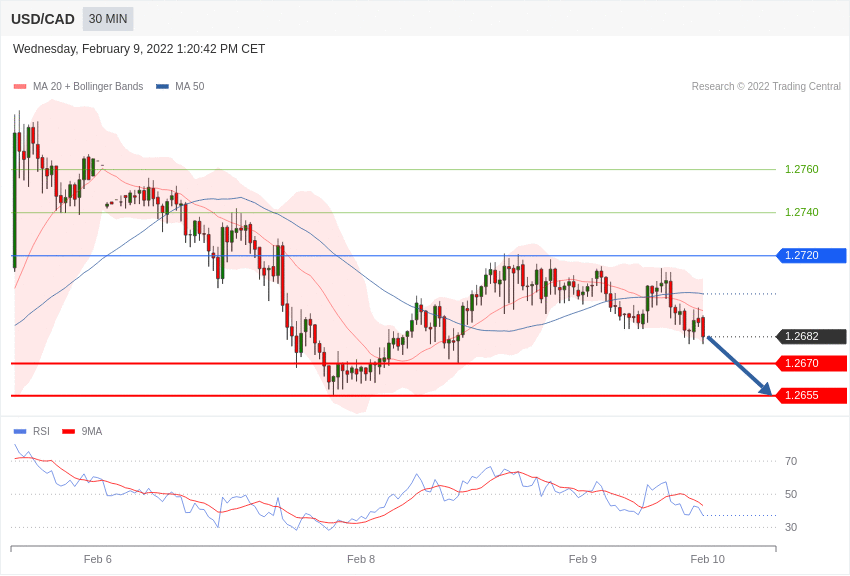Click the MA 50 legend blue swatch
This screenshot has width=850, height=576.
coord(162,86)
